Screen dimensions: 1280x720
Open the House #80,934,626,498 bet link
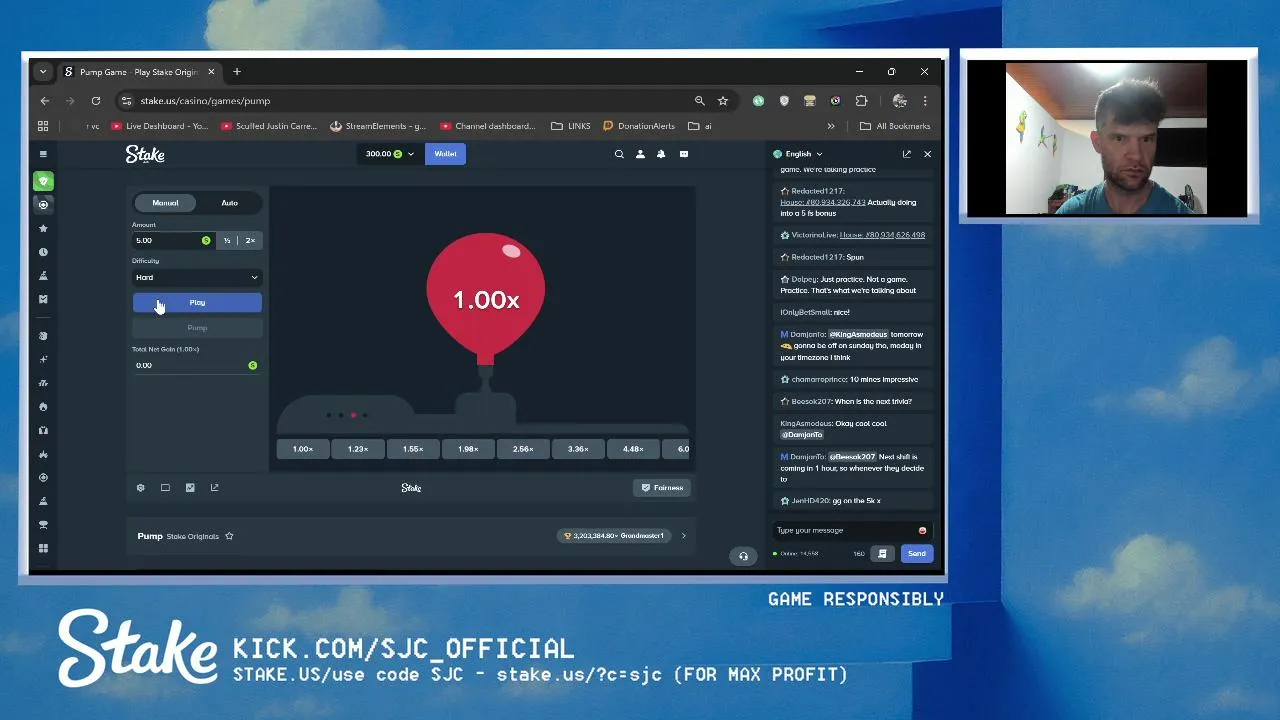click(x=882, y=235)
